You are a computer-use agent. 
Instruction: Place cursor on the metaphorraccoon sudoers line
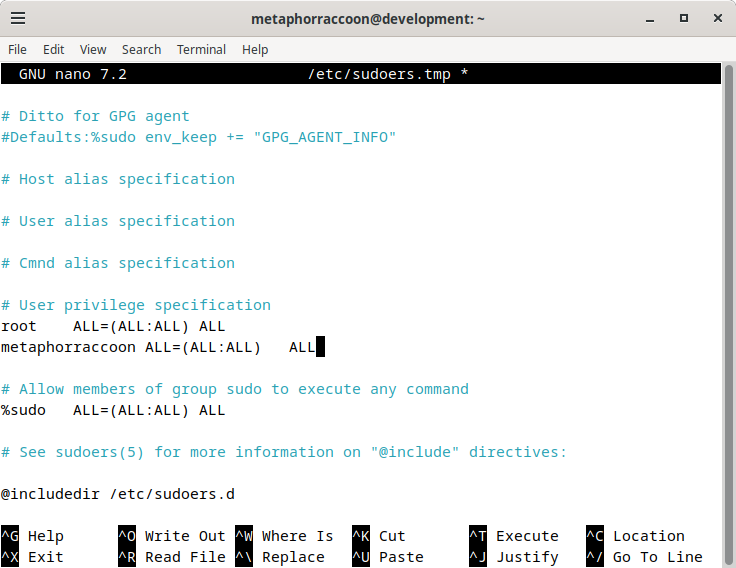tap(158, 347)
